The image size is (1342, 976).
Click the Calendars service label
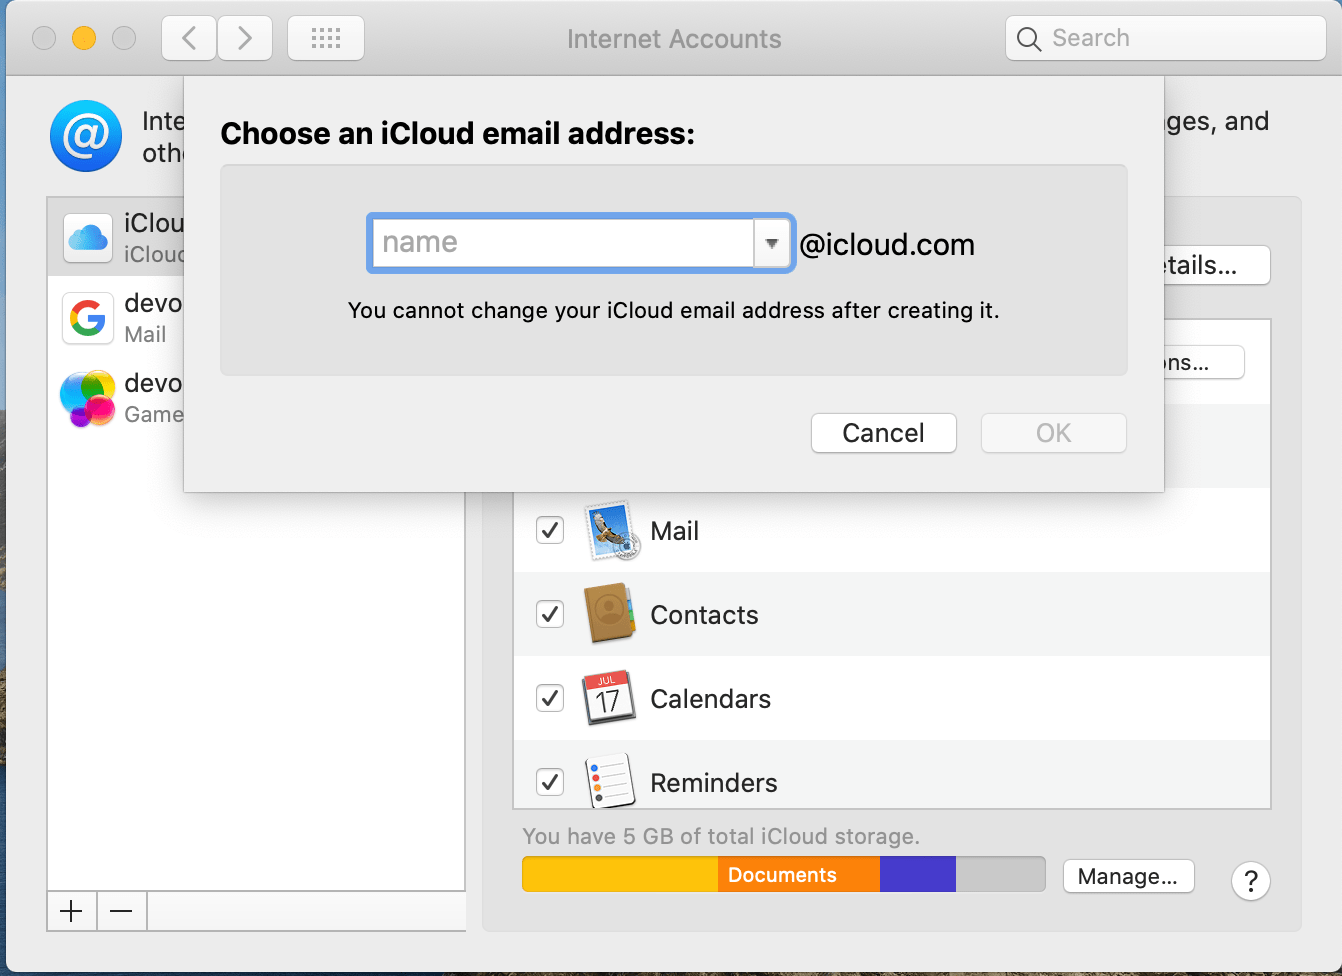pyautogui.click(x=711, y=699)
